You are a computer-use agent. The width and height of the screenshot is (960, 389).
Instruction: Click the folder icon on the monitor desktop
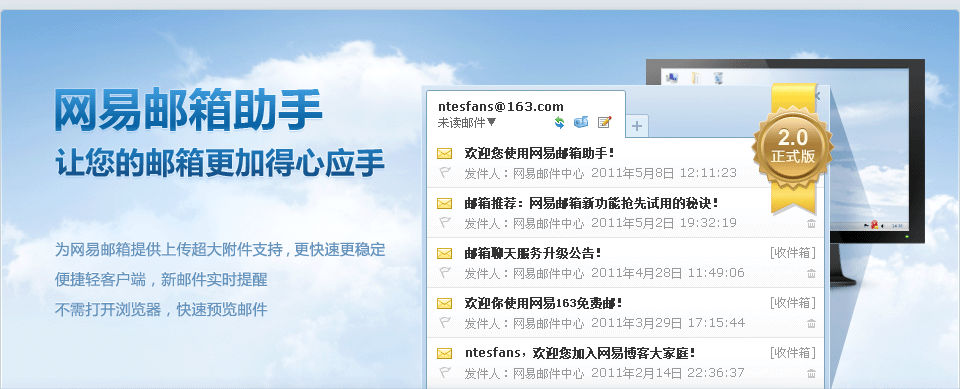click(x=695, y=78)
